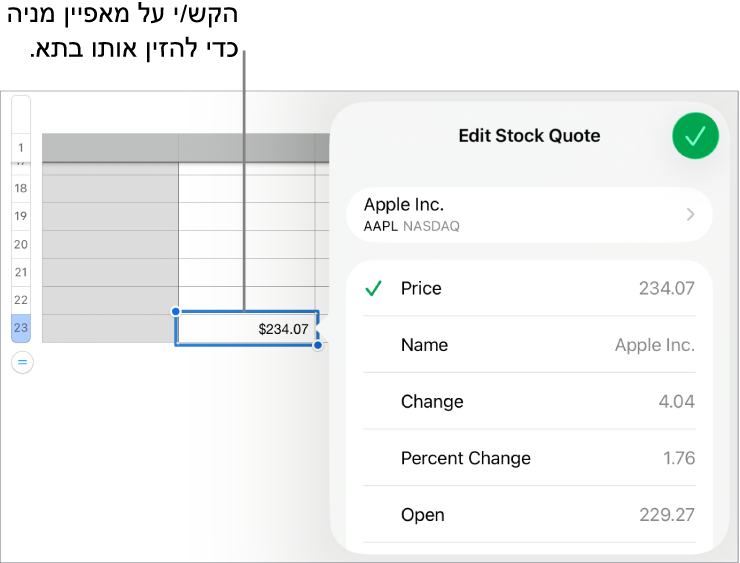The width and height of the screenshot is (740, 563).
Task: Select the Open attribute row
Action: coord(528,515)
